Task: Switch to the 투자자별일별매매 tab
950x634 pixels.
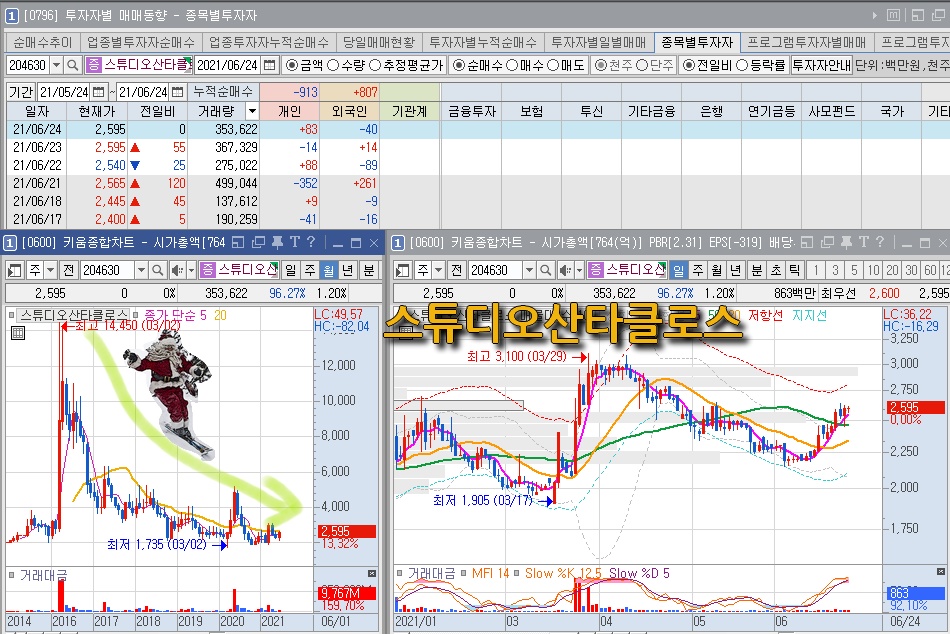Action: (599, 42)
